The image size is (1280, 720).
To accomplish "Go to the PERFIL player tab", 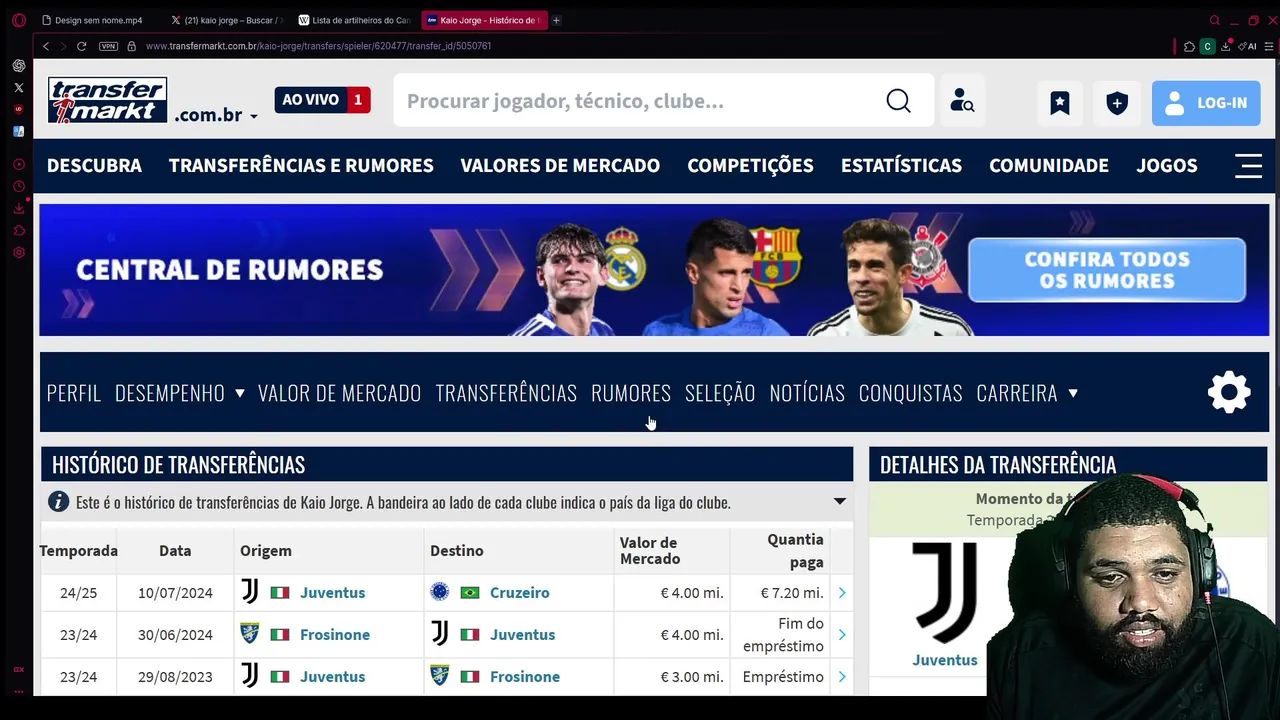I will (x=74, y=393).
